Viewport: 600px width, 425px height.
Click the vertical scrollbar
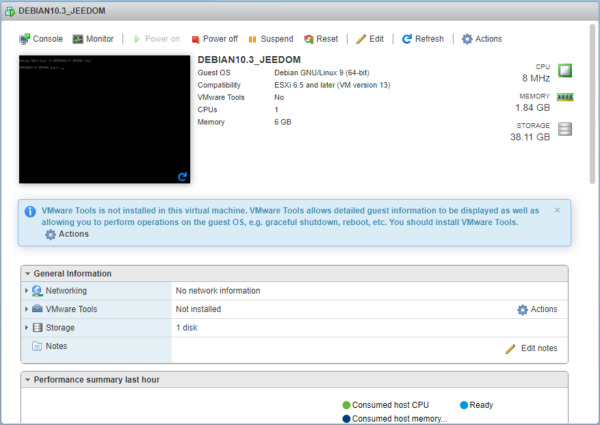(x=592, y=103)
